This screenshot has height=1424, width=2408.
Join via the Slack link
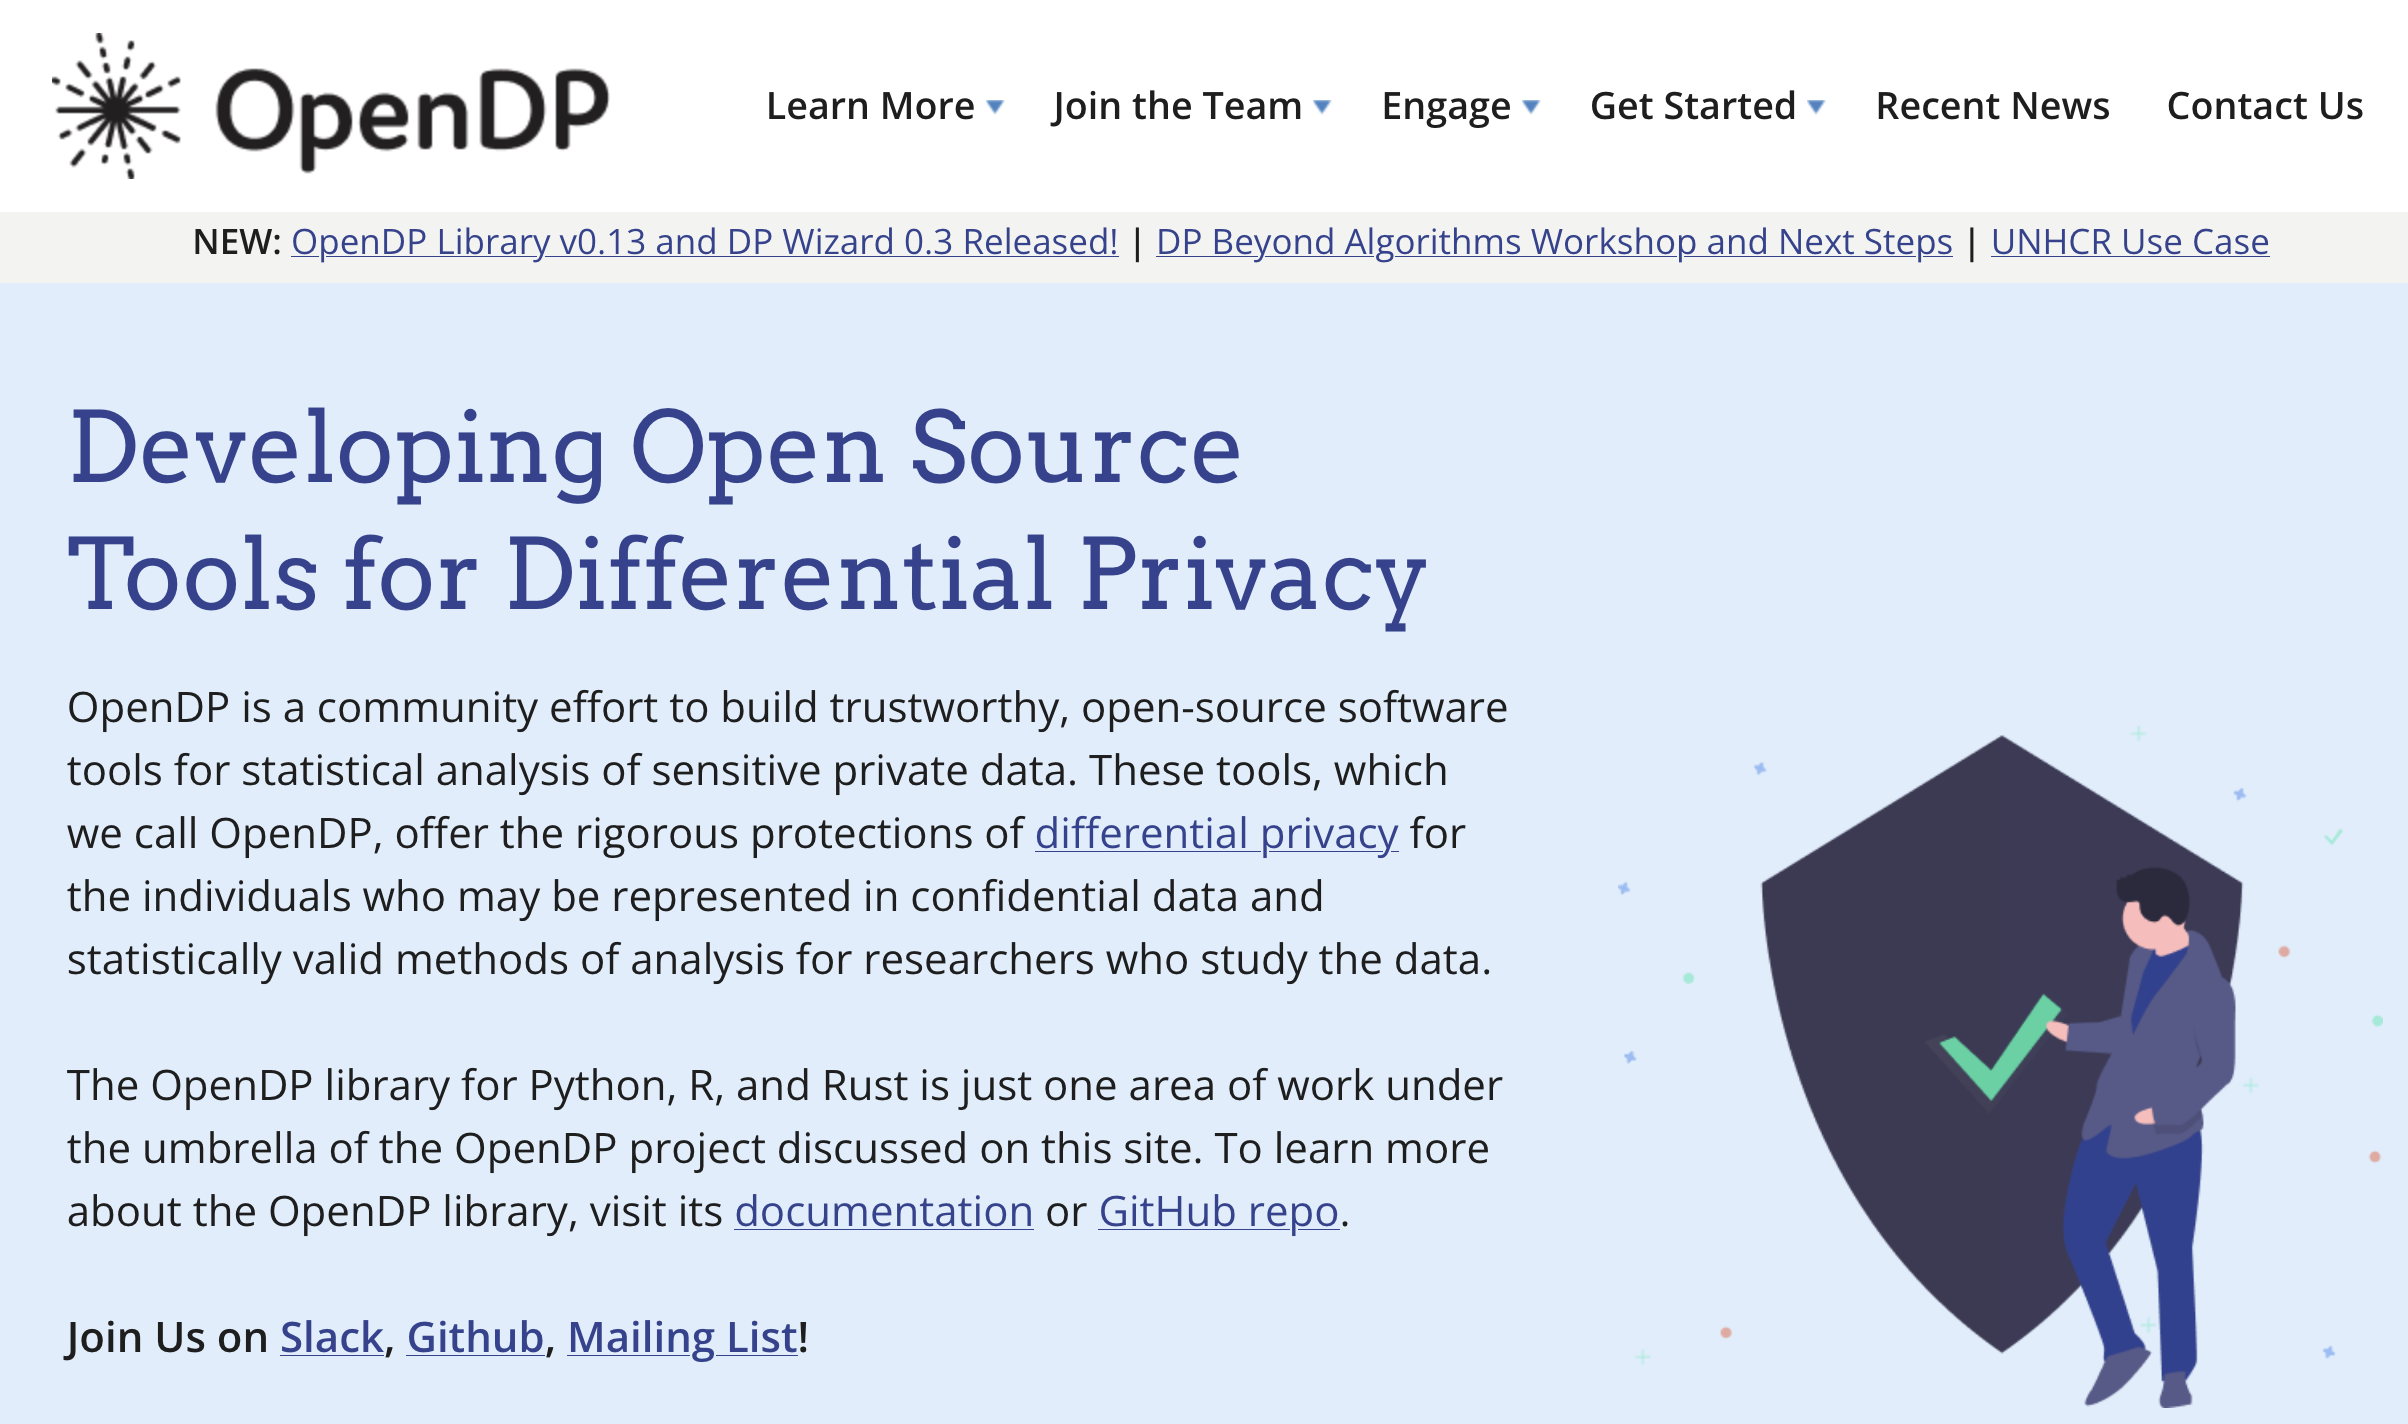point(332,1338)
